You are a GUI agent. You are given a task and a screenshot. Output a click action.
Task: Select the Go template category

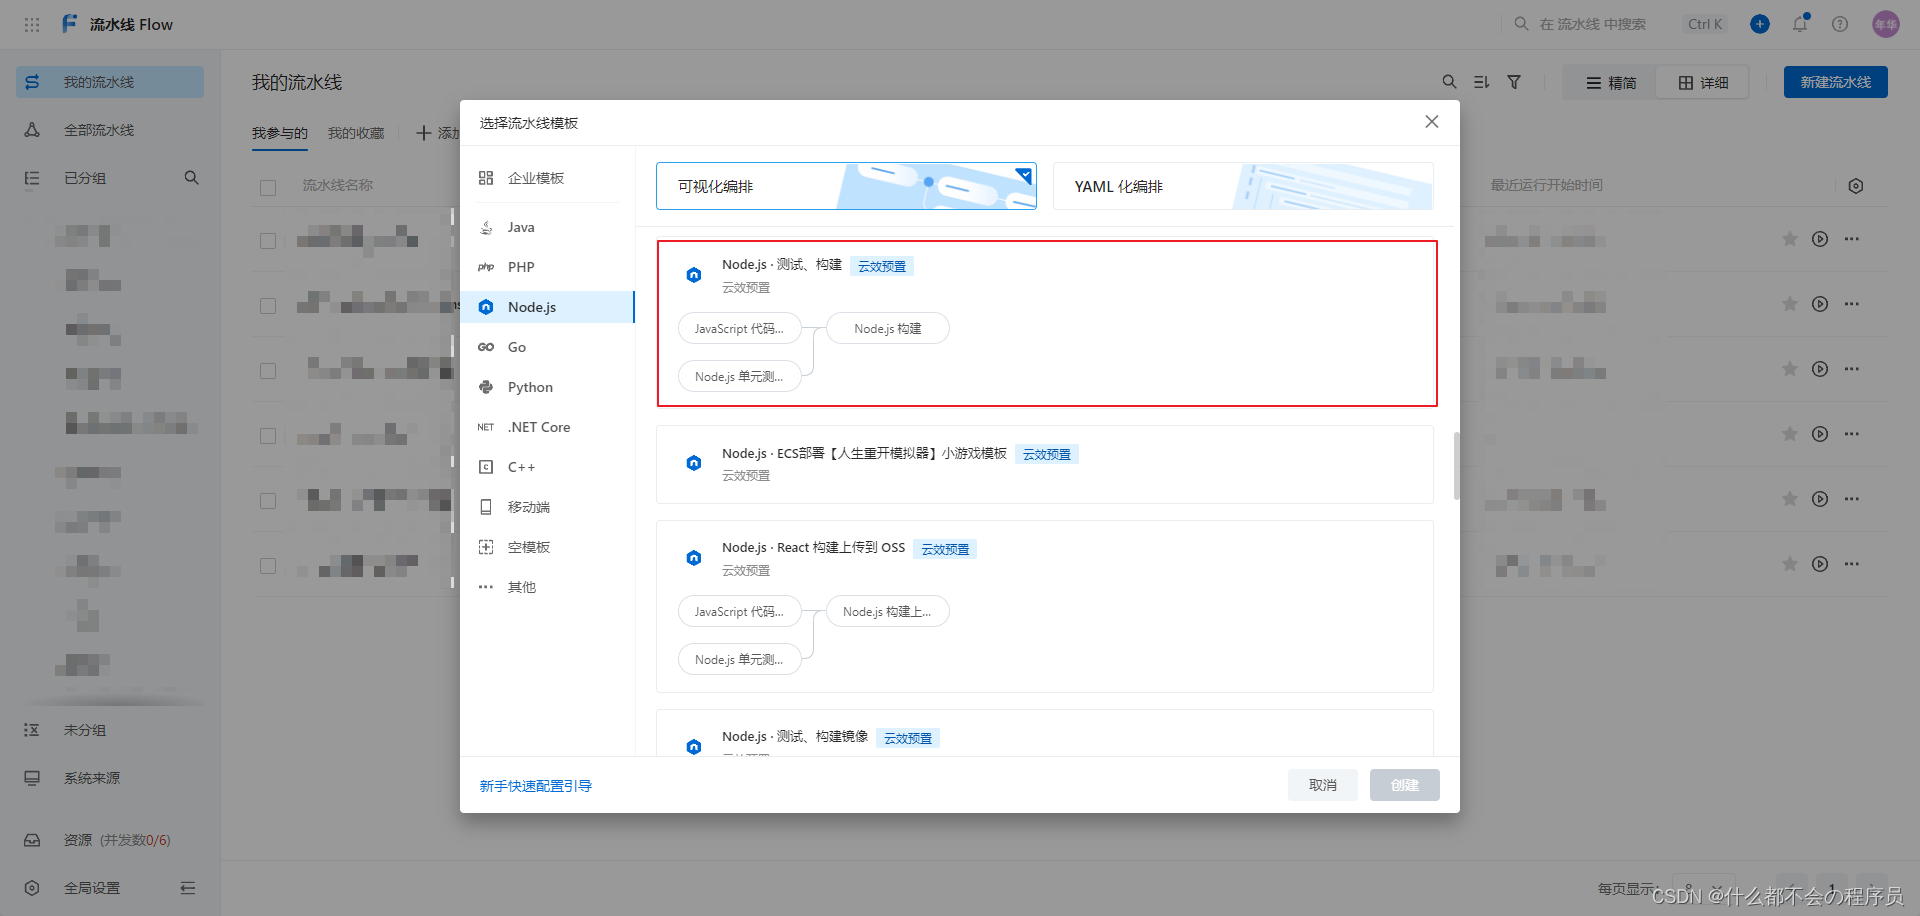pyautogui.click(x=548, y=347)
